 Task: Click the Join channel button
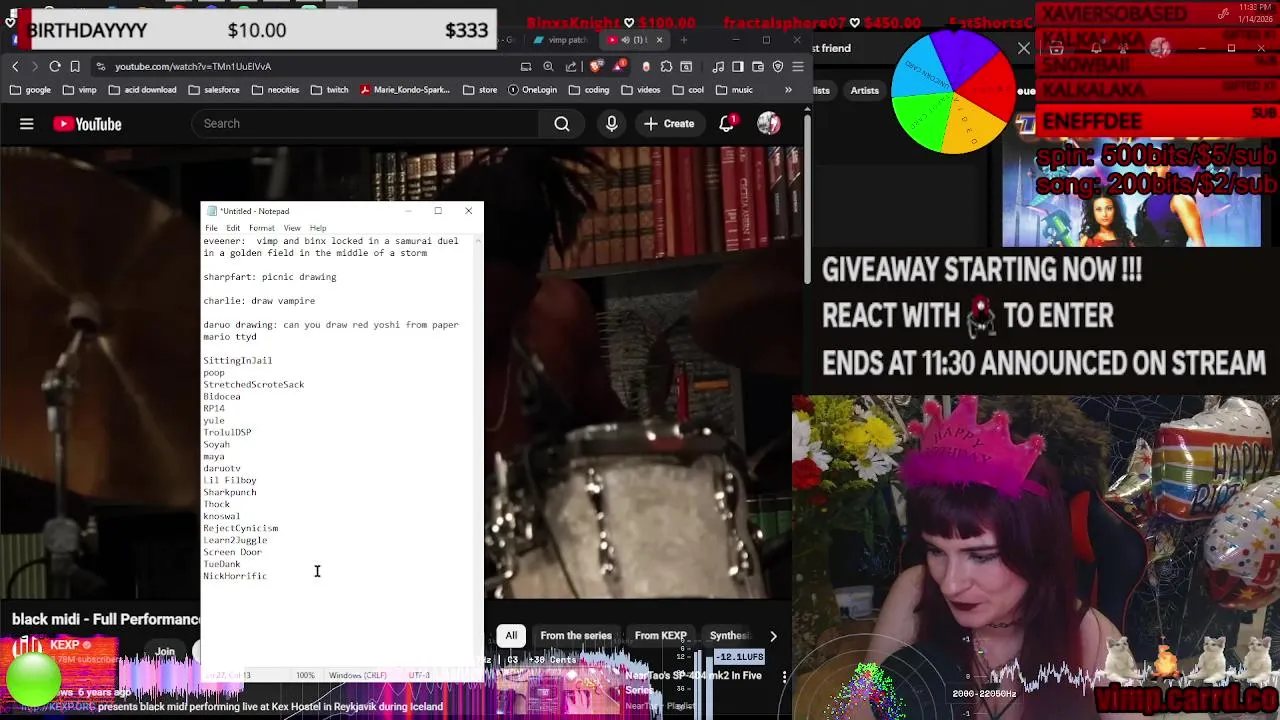(x=165, y=652)
